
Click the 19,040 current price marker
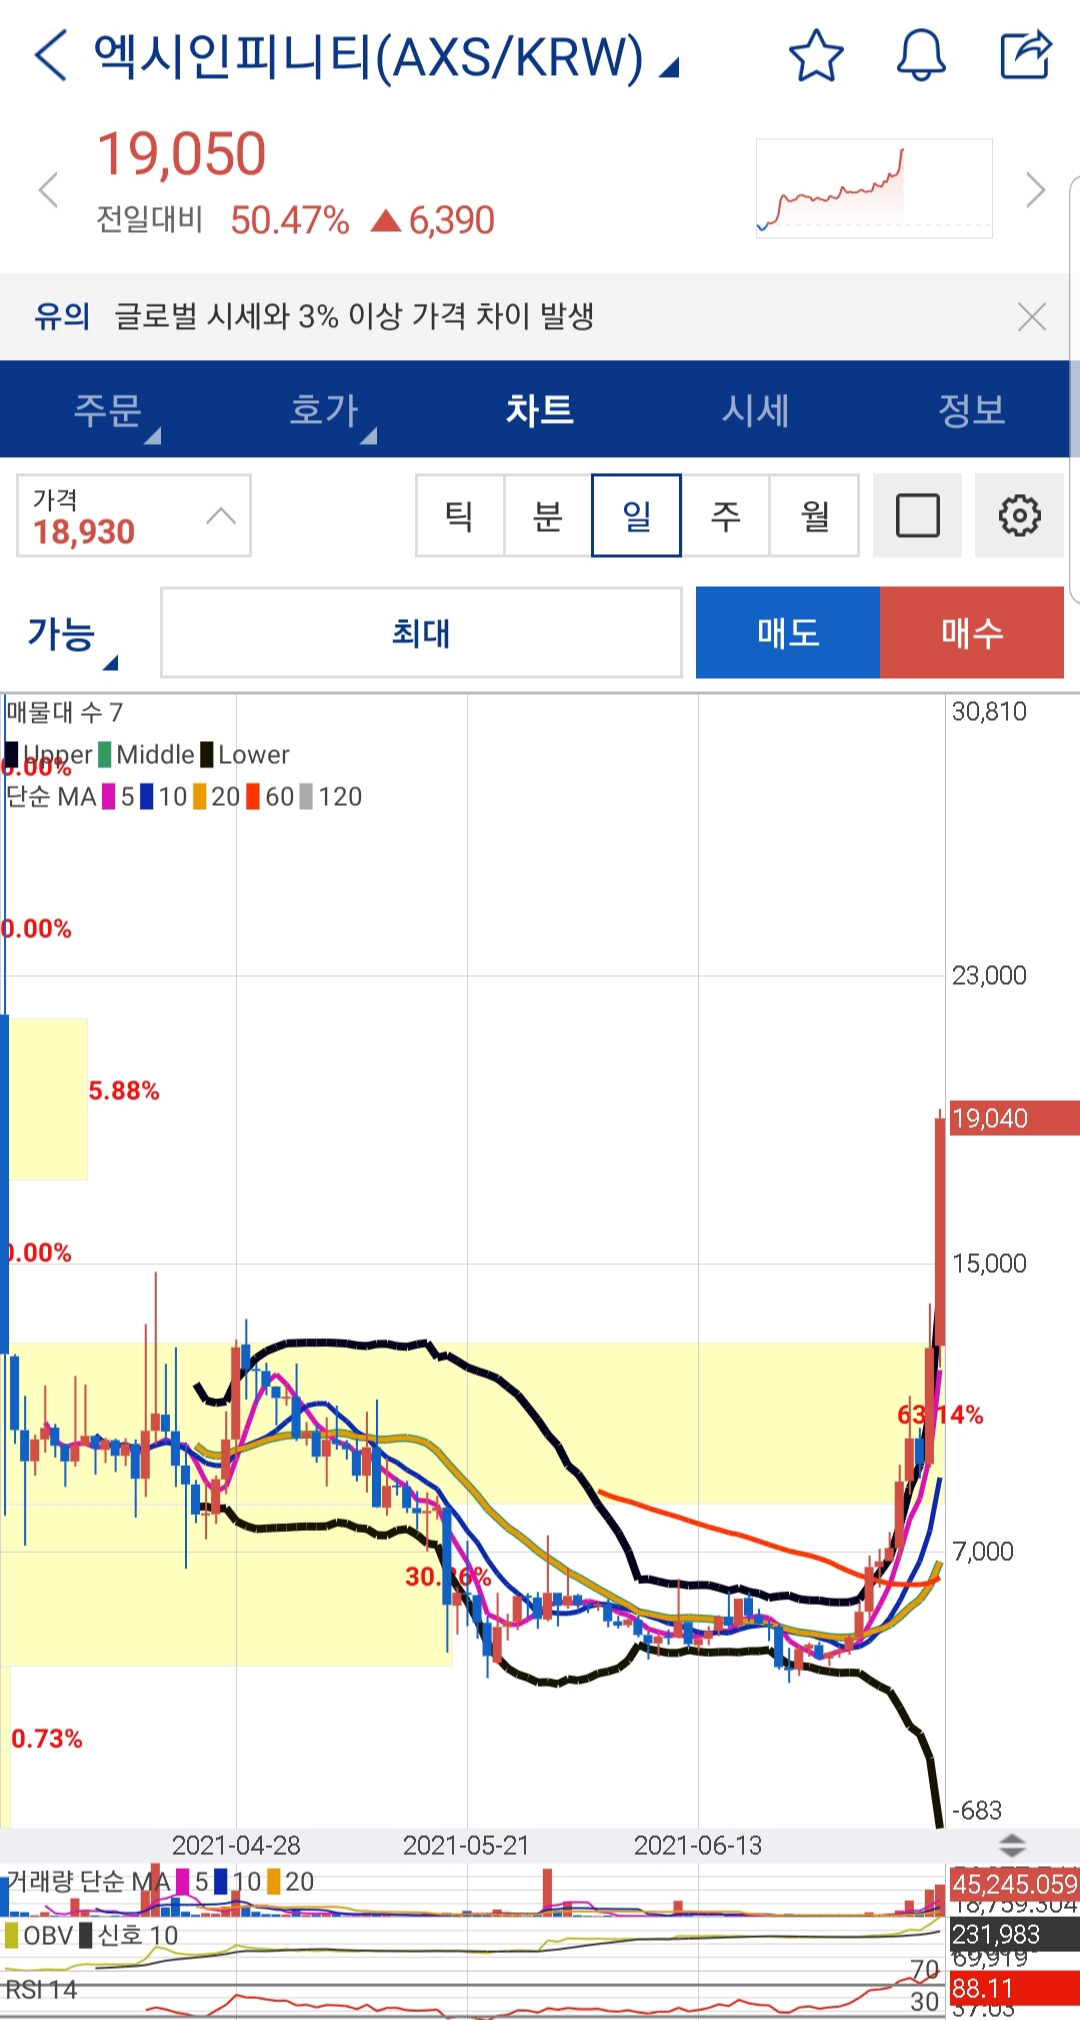click(1014, 1118)
